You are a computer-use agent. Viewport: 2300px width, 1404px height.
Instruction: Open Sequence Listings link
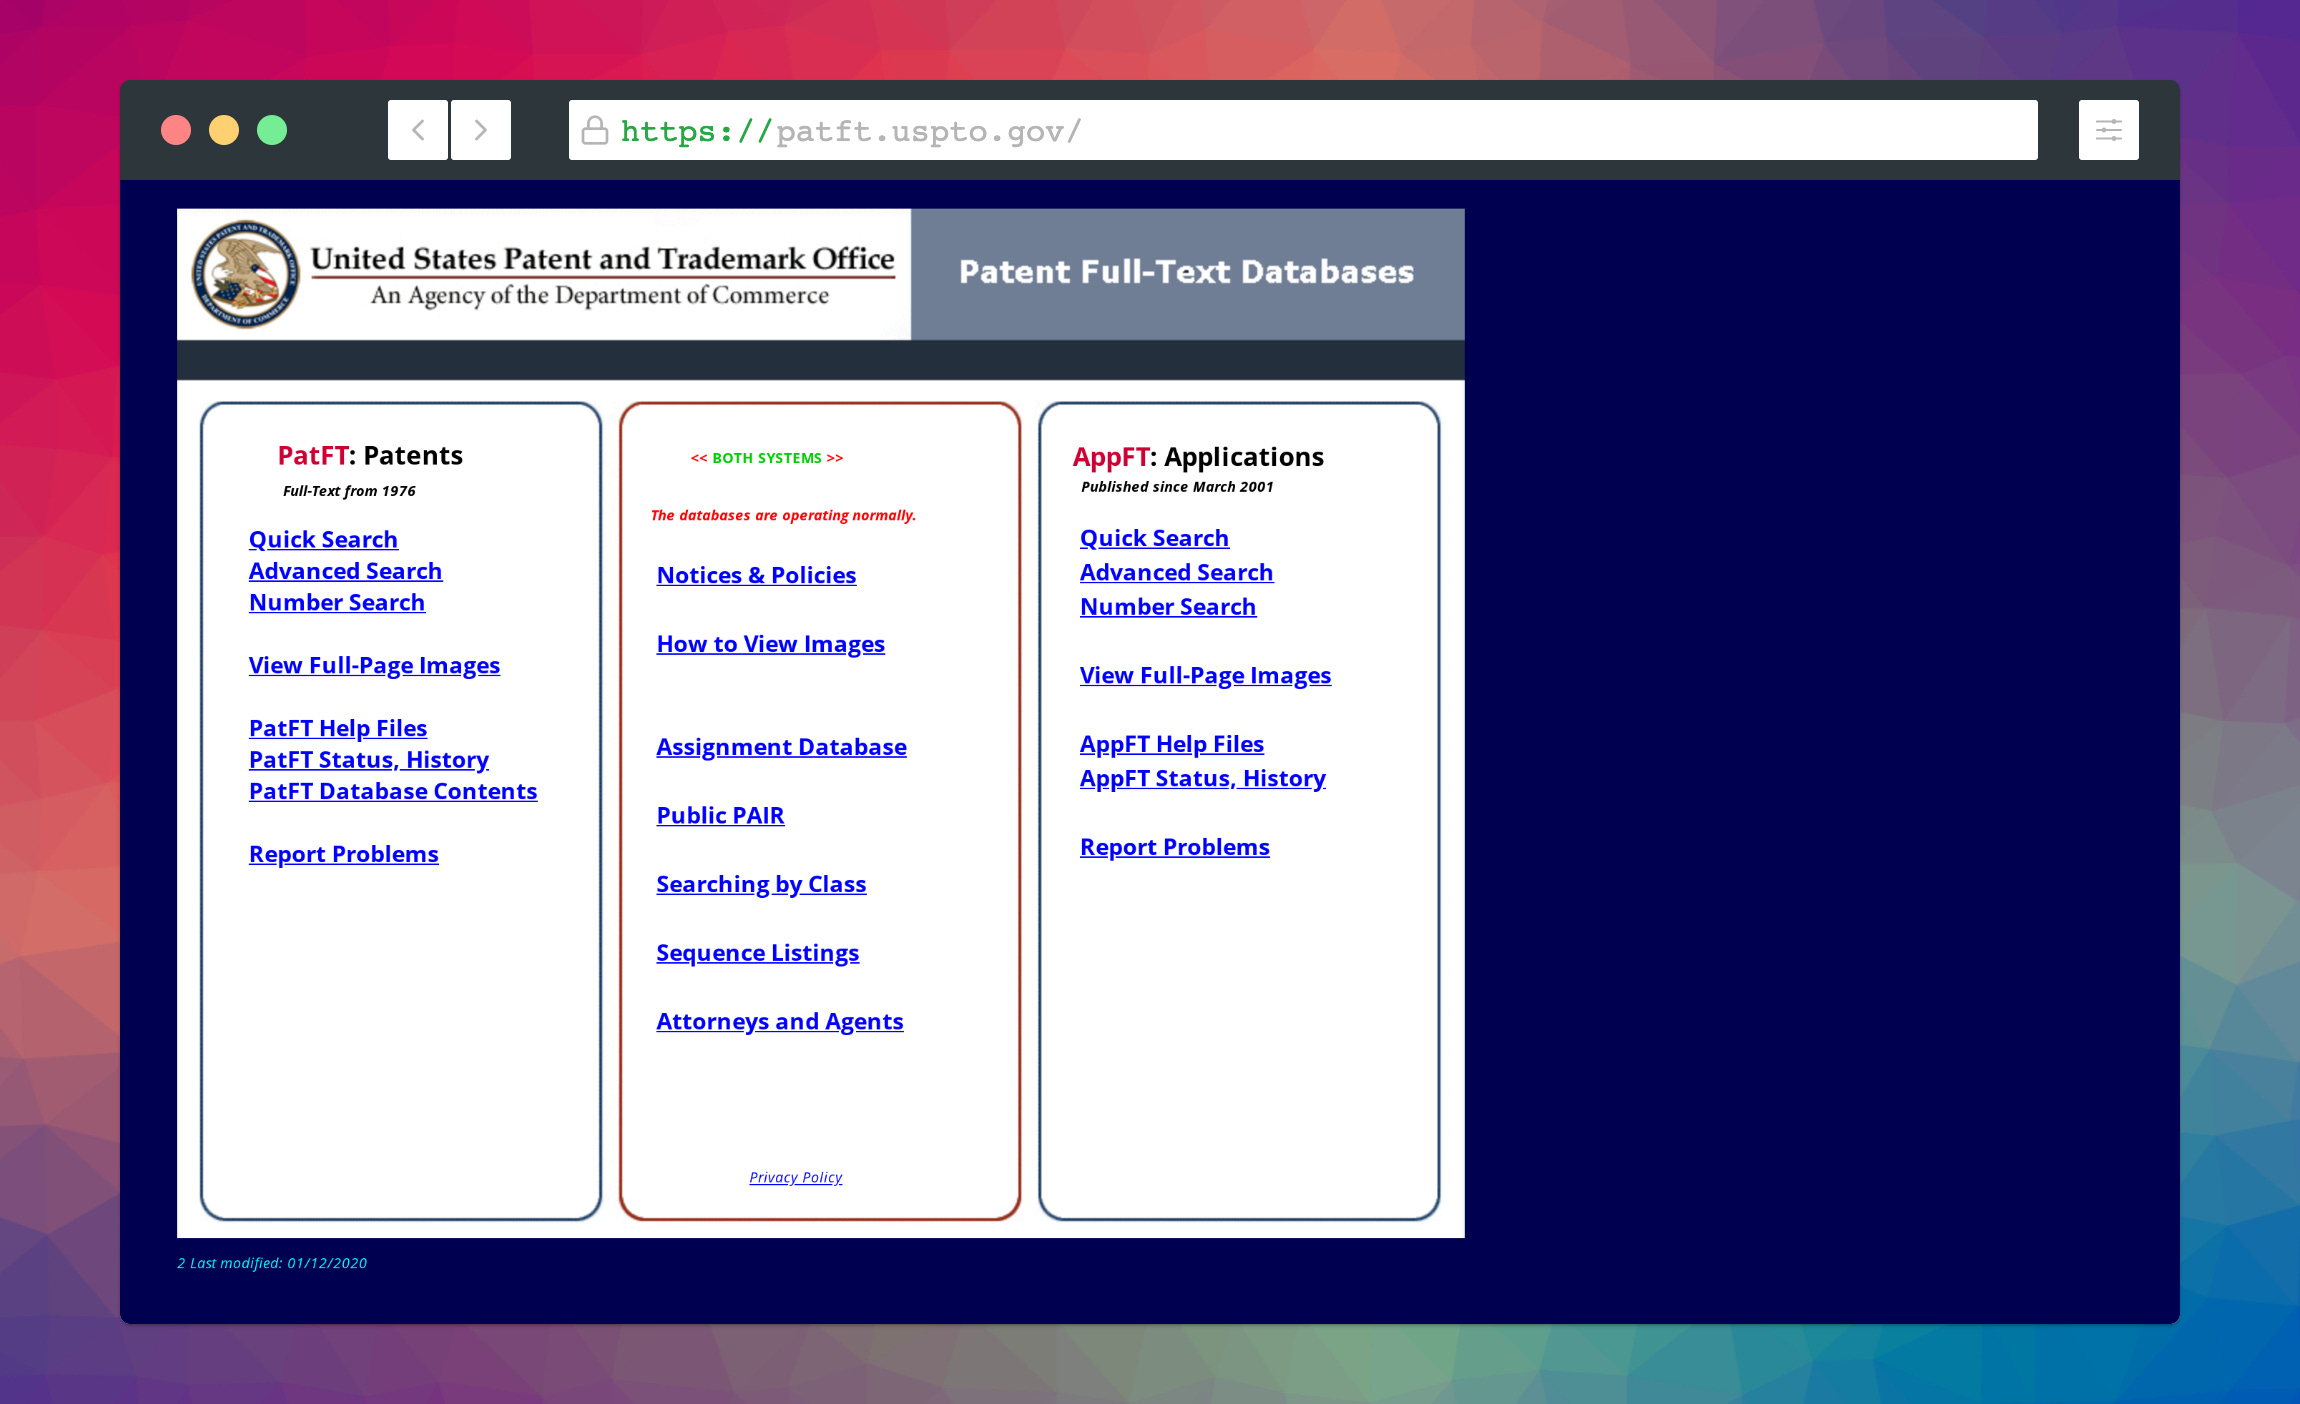757,954
